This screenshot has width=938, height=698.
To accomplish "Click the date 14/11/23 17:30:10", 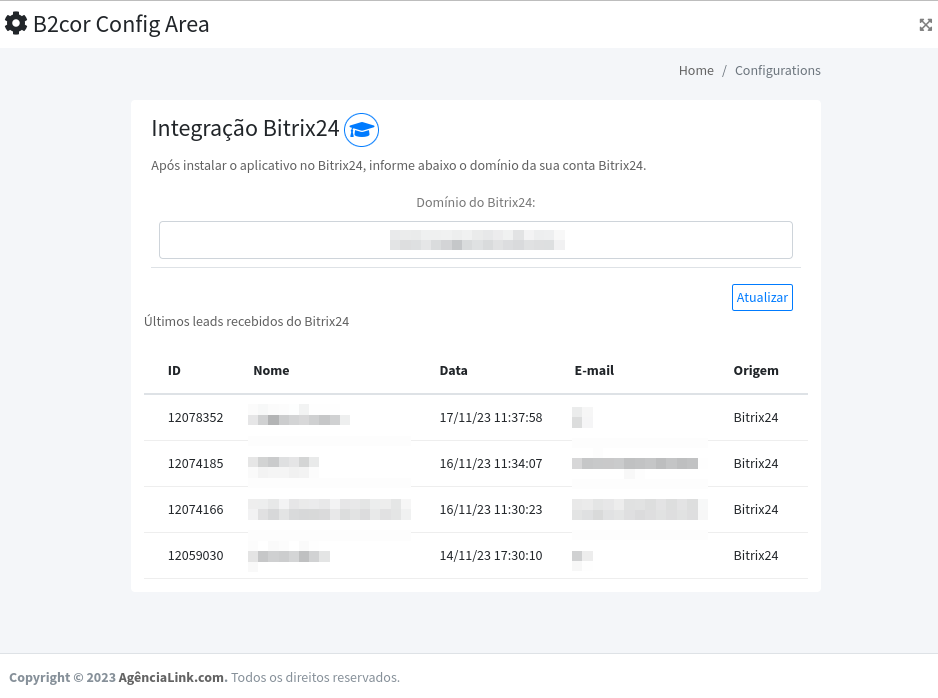I will (x=490, y=555).
